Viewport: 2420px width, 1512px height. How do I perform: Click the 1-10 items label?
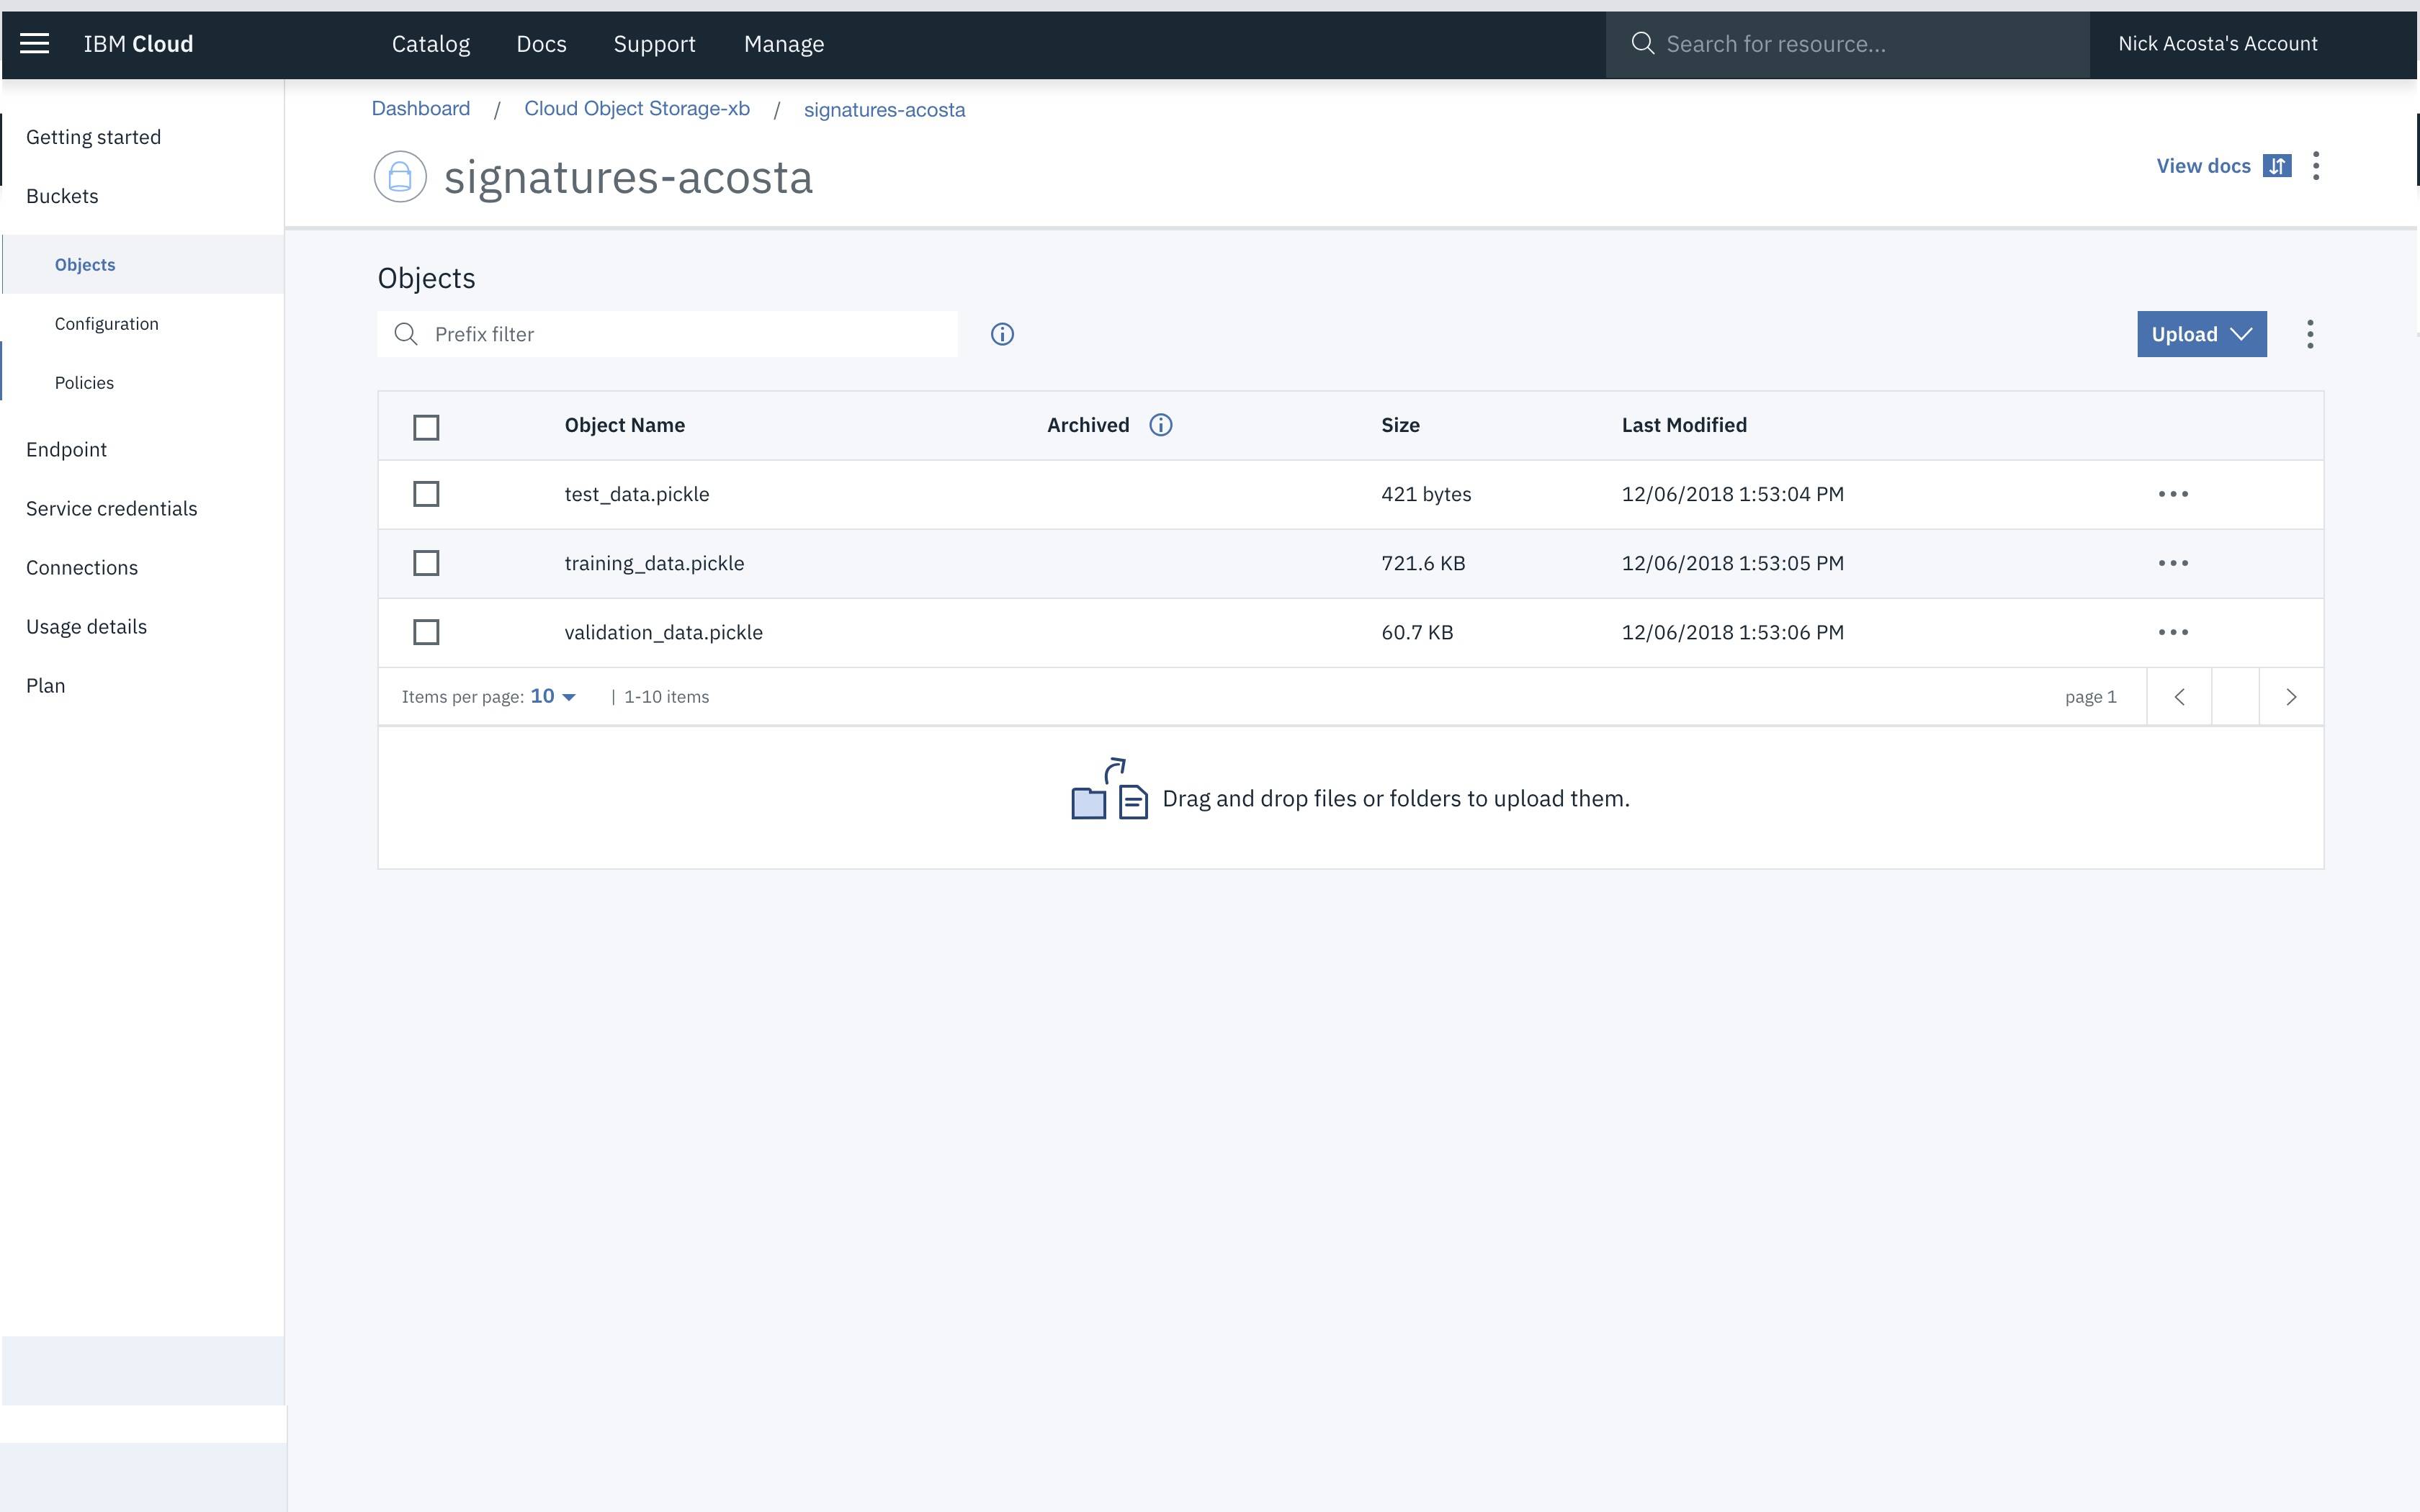coord(666,697)
